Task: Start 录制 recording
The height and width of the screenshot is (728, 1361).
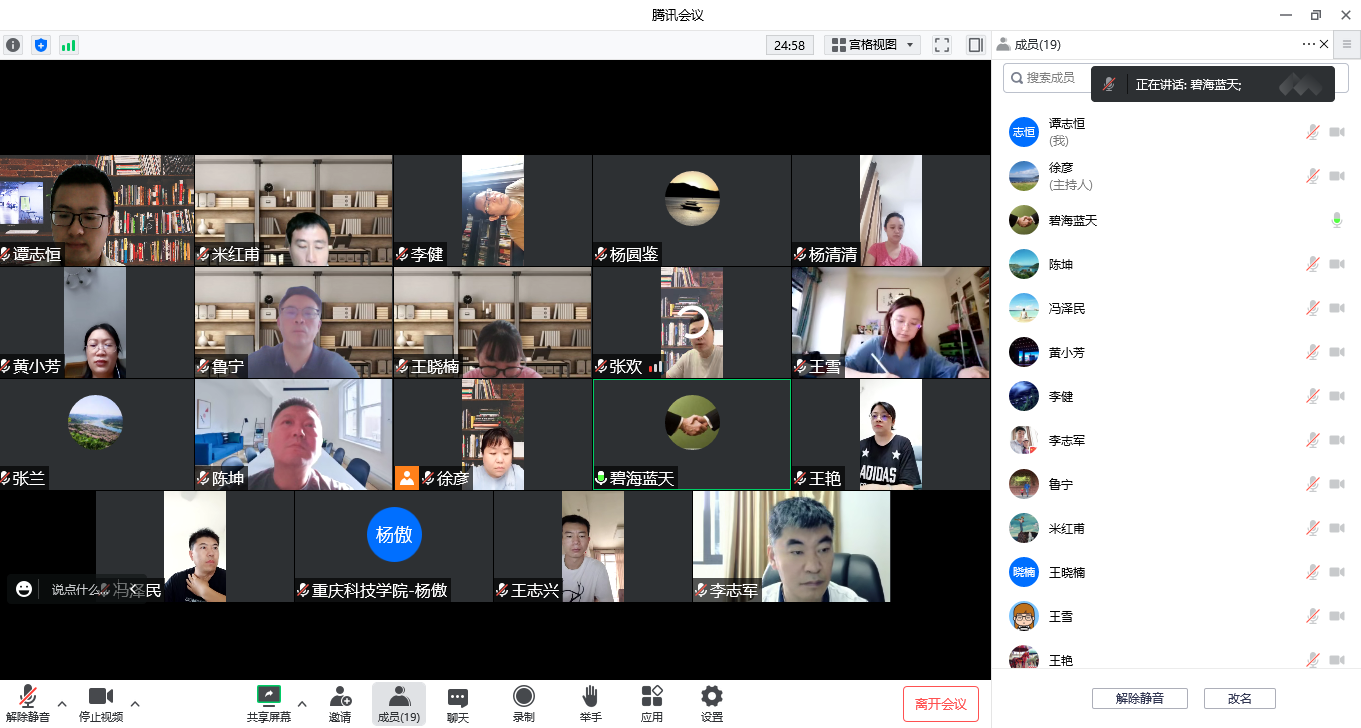Action: [524, 704]
